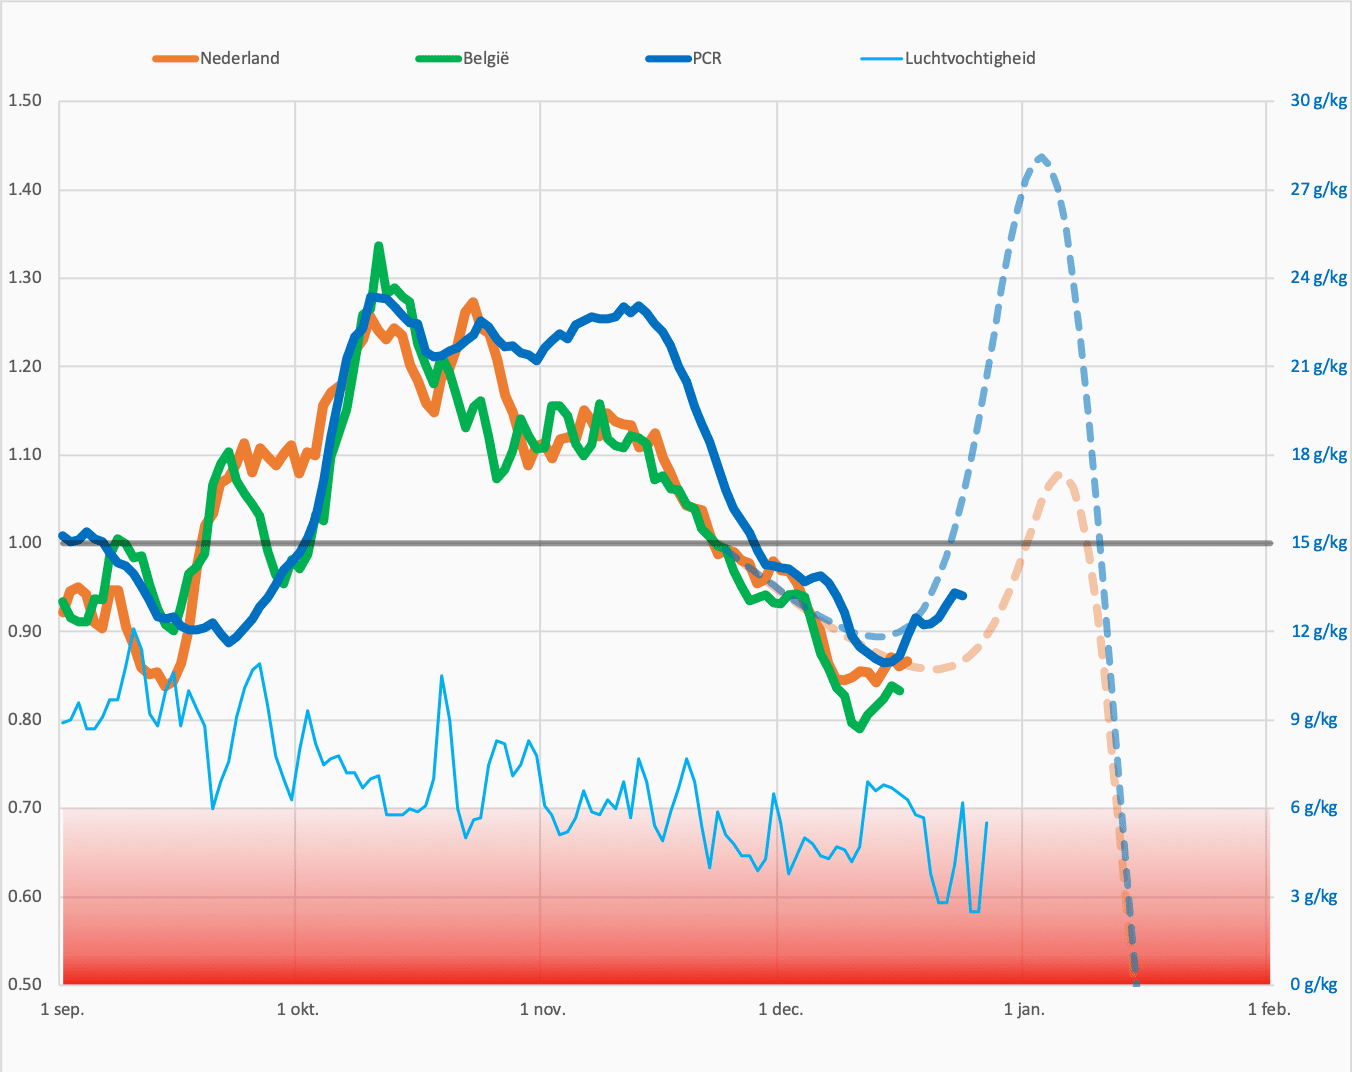Select the Luchtvochtigheid legend label
This screenshot has width=1352, height=1072.
(970, 58)
